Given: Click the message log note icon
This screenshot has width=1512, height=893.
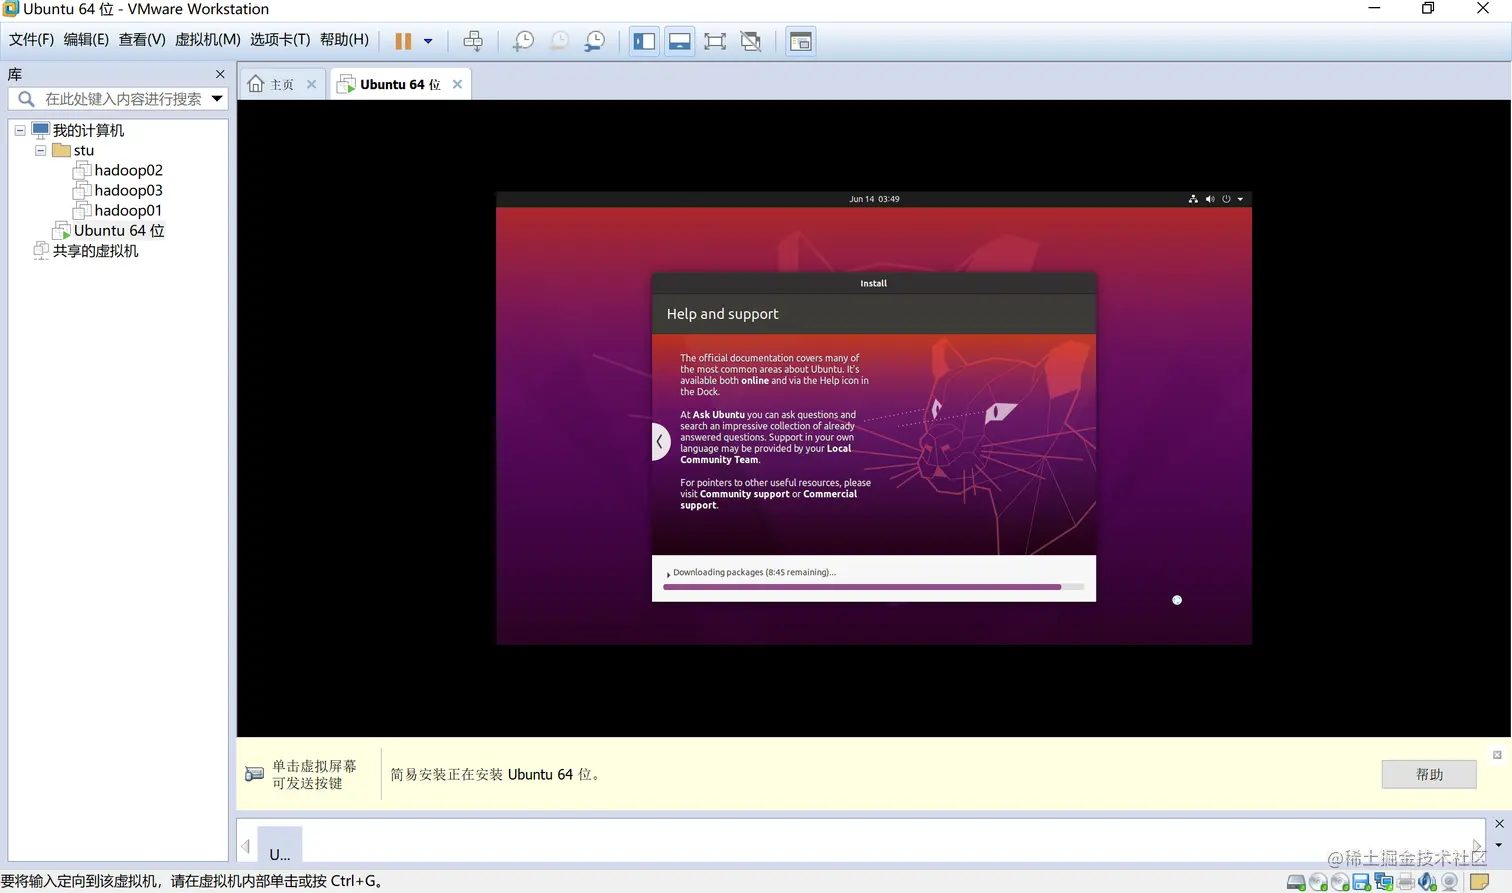Looking at the screenshot, I should click(x=1480, y=882).
